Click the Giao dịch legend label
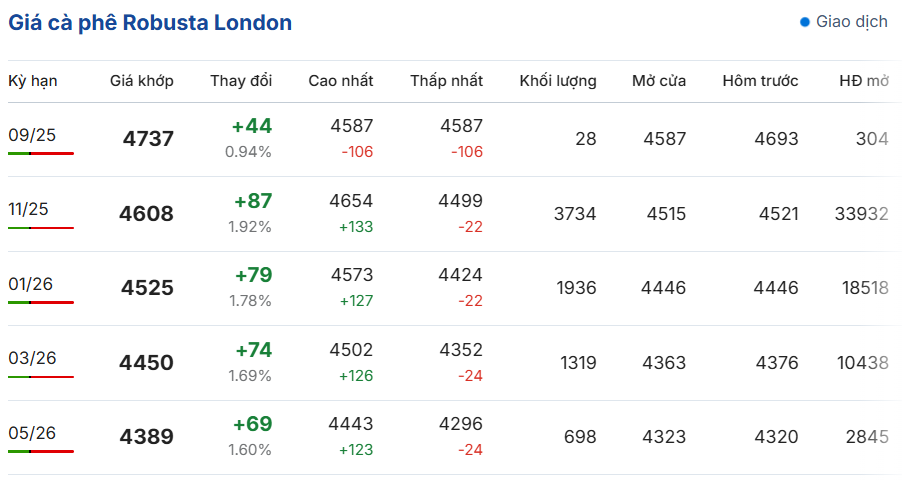Image resolution: width=906 pixels, height=481 pixels. click(852, 22)
